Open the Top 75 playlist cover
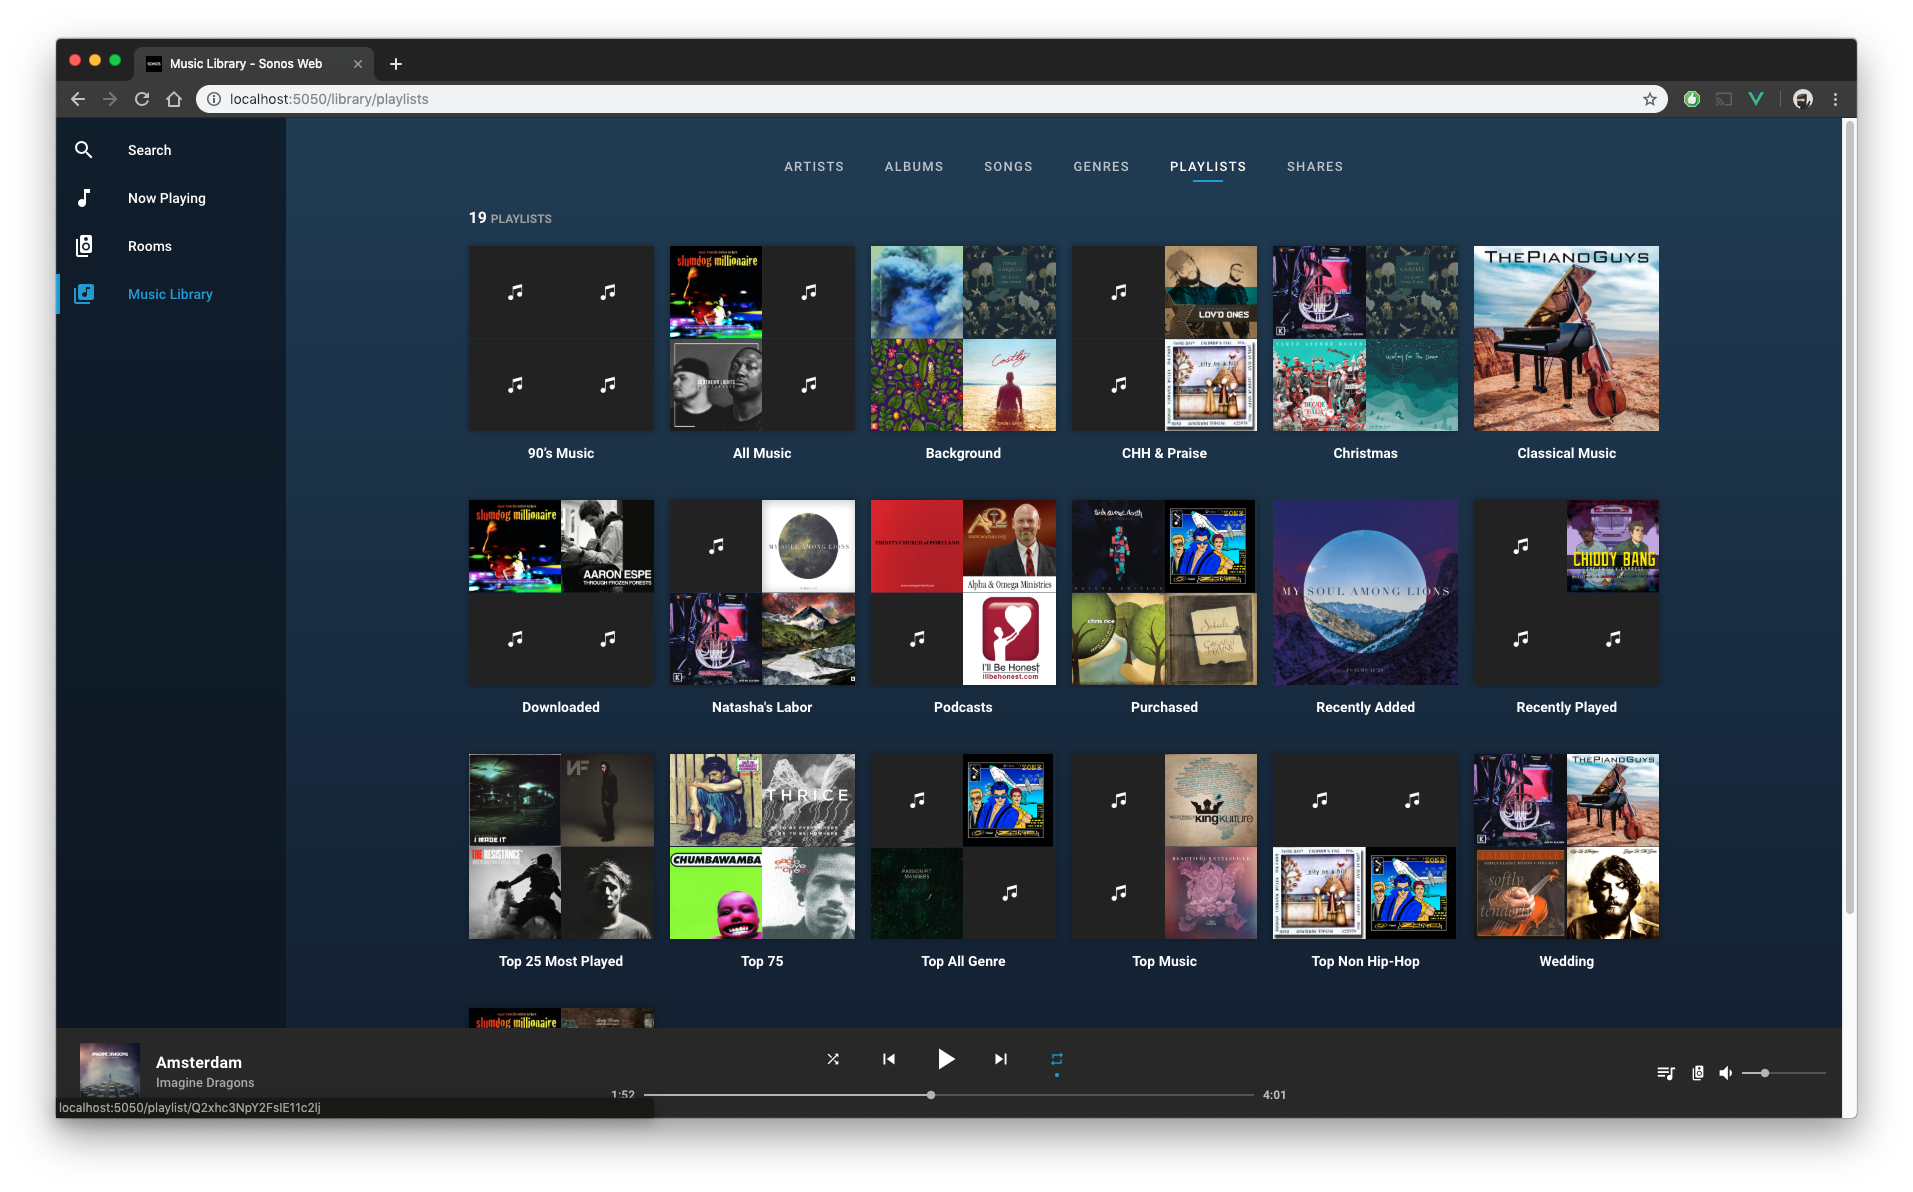This screenshot has width=1913, height=1192. (x=762, y=846)
